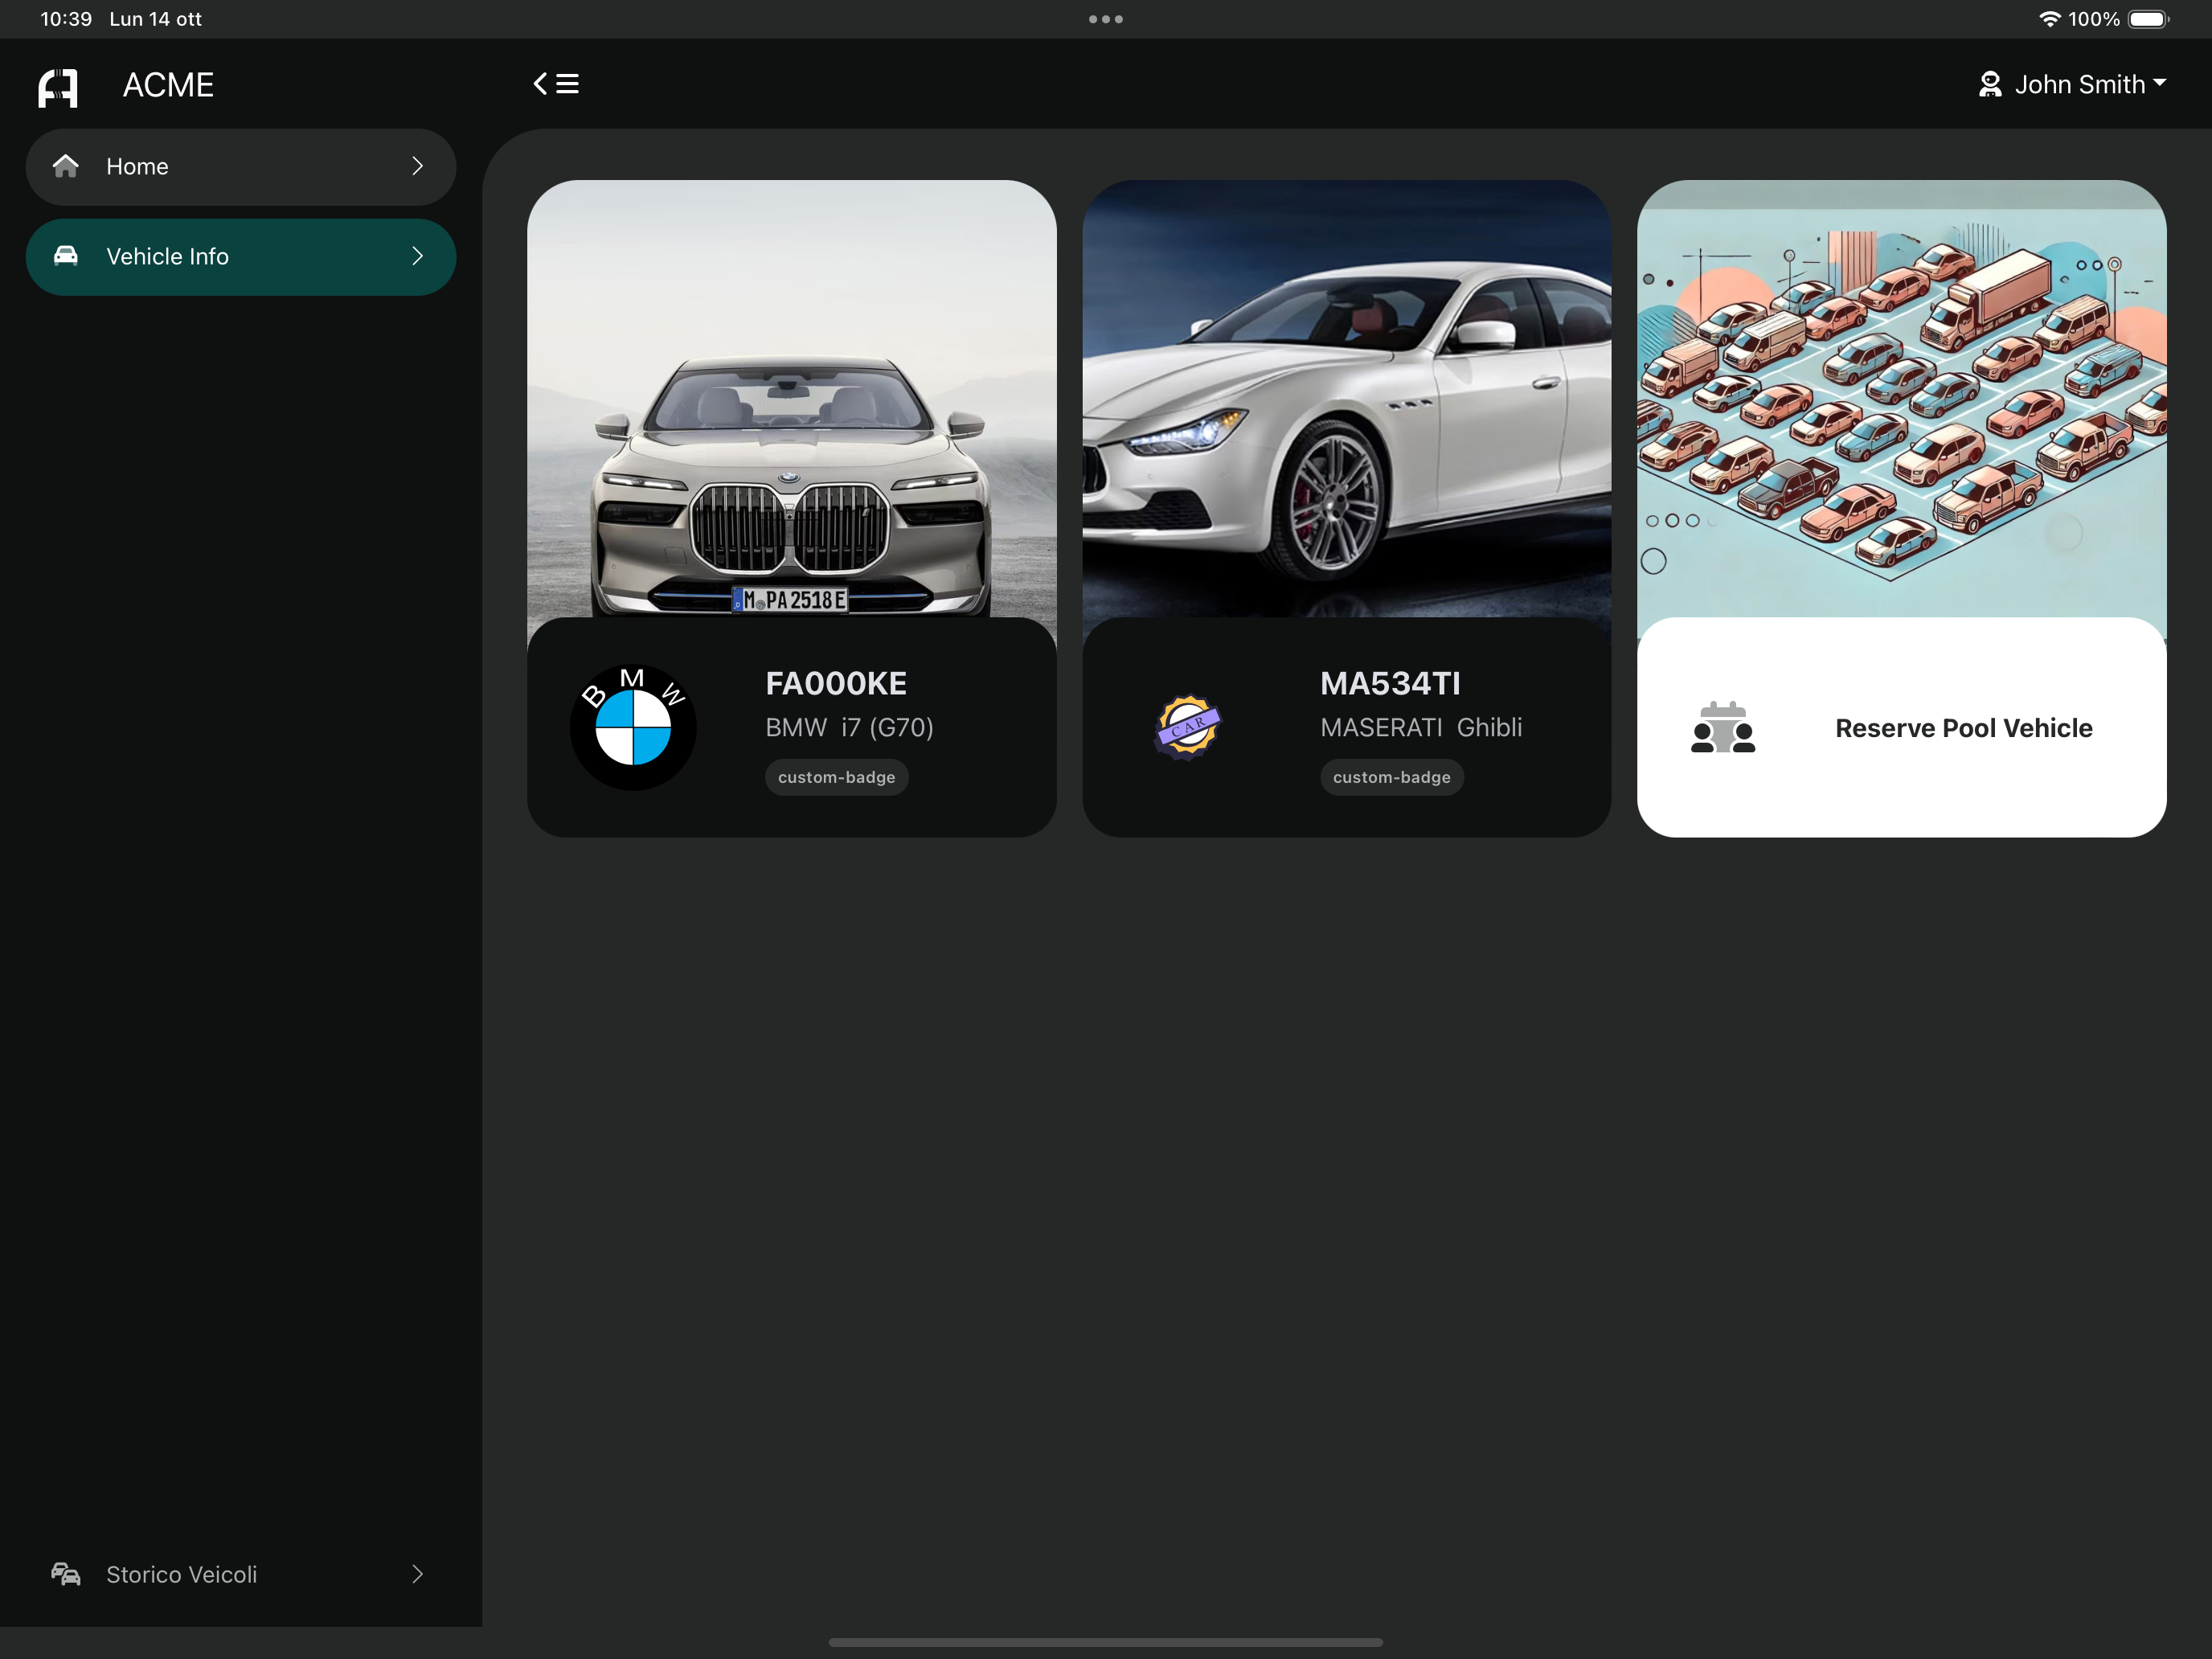
Task: Click the ACME brand name
Action: click(x=168, y=85)
